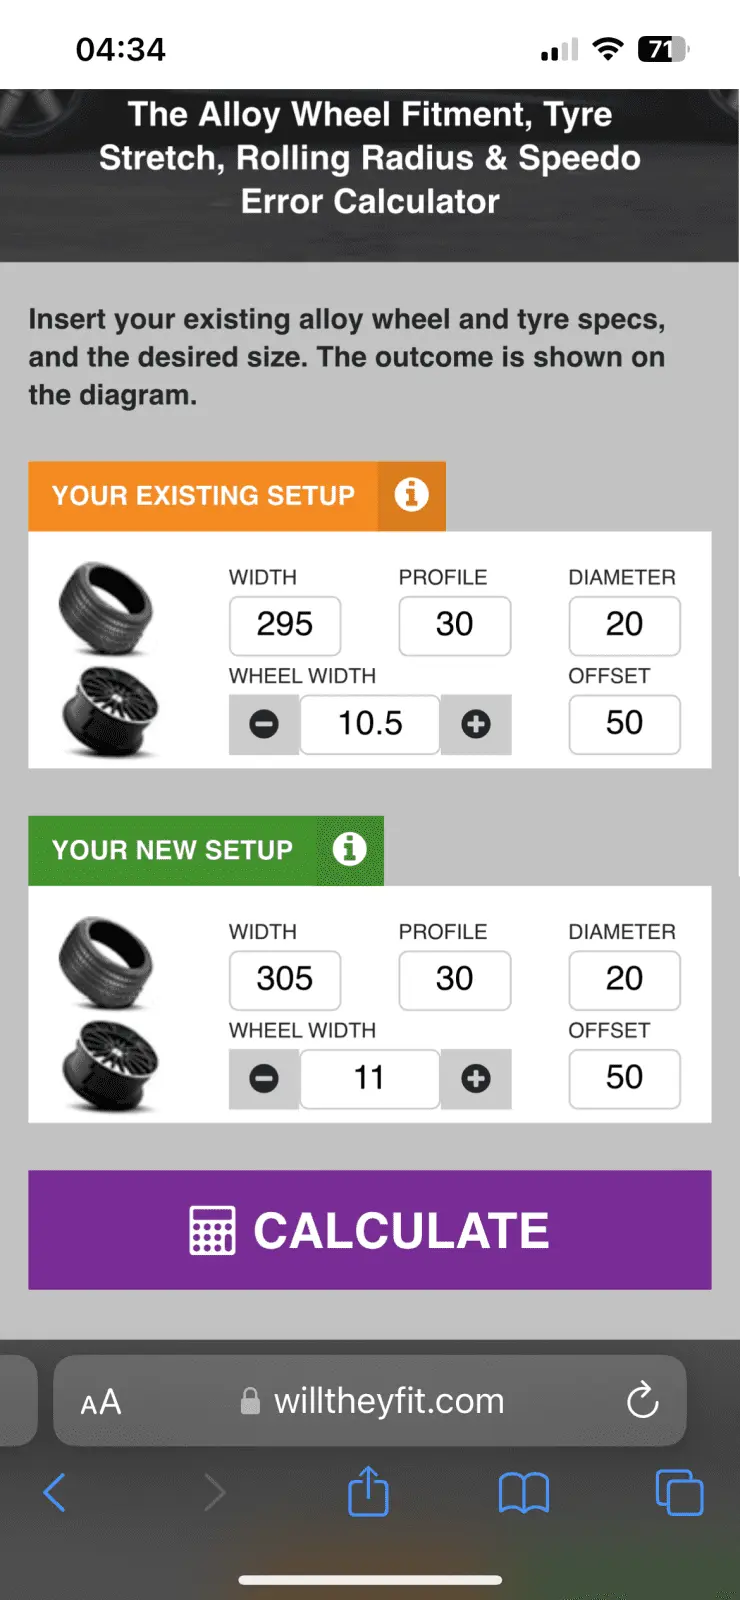This screenshot has height=1600, width=740.
Task: Tap the willtheyfit.com address bar
Action: click(388, 1401)
